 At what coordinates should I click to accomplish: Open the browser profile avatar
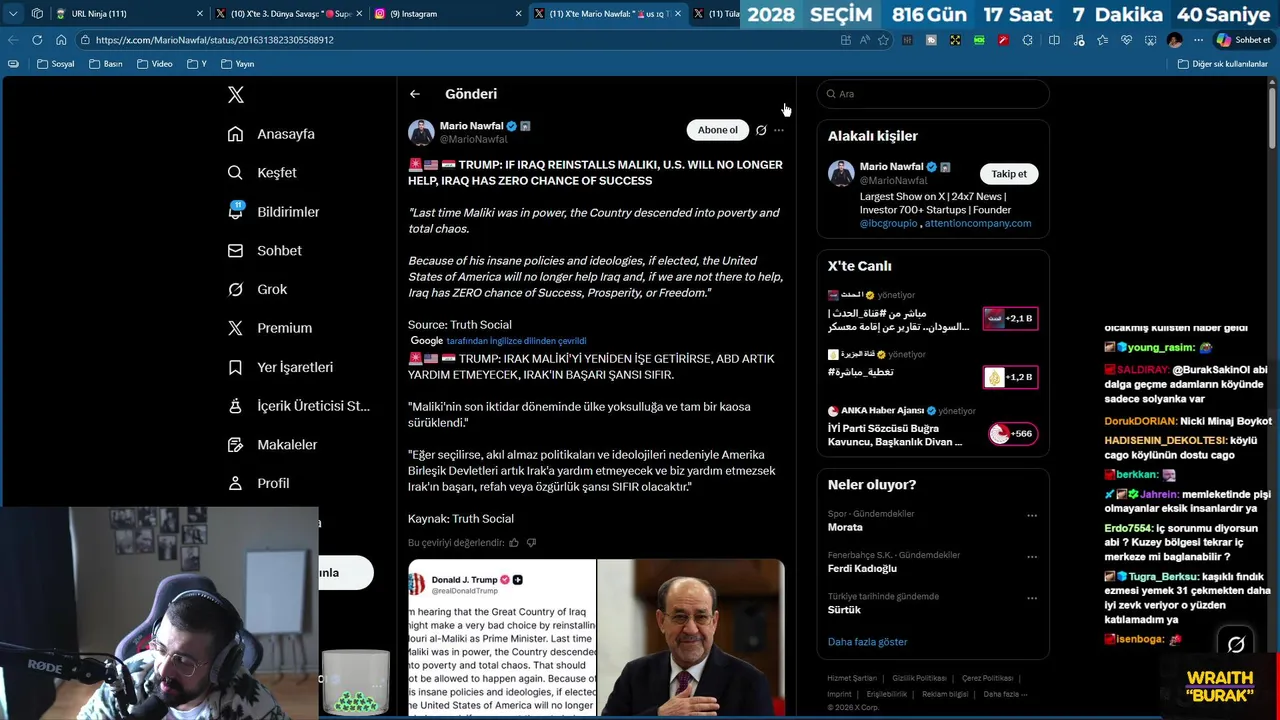pos(1174,40)
